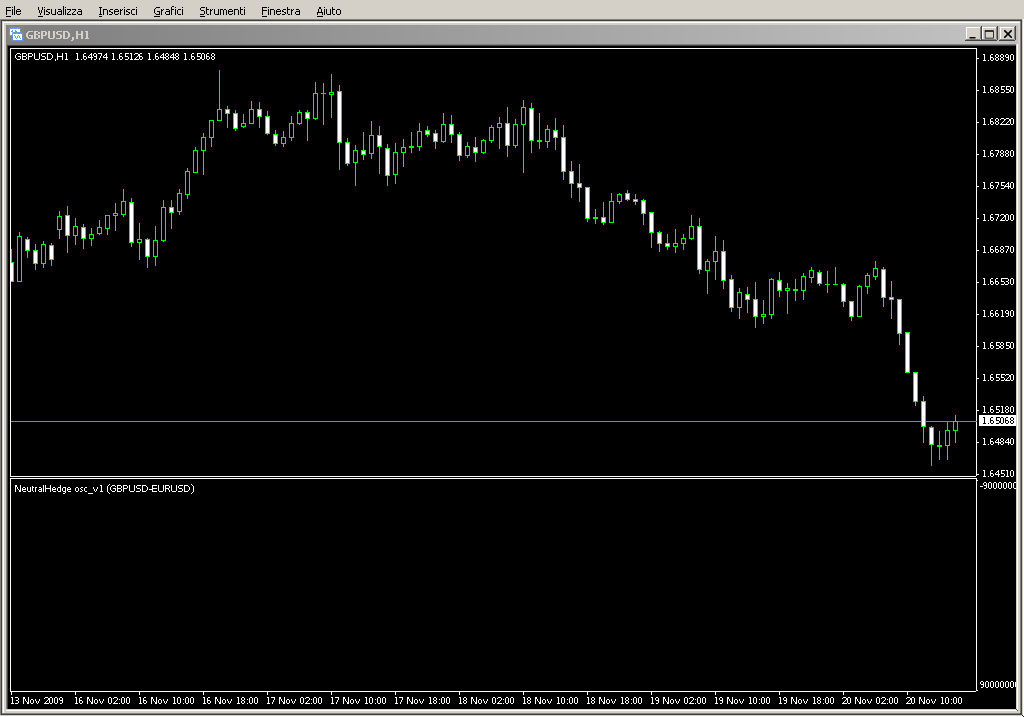Click the 1.65520 price scale label
1024x717 pixels.
(999, 377)
